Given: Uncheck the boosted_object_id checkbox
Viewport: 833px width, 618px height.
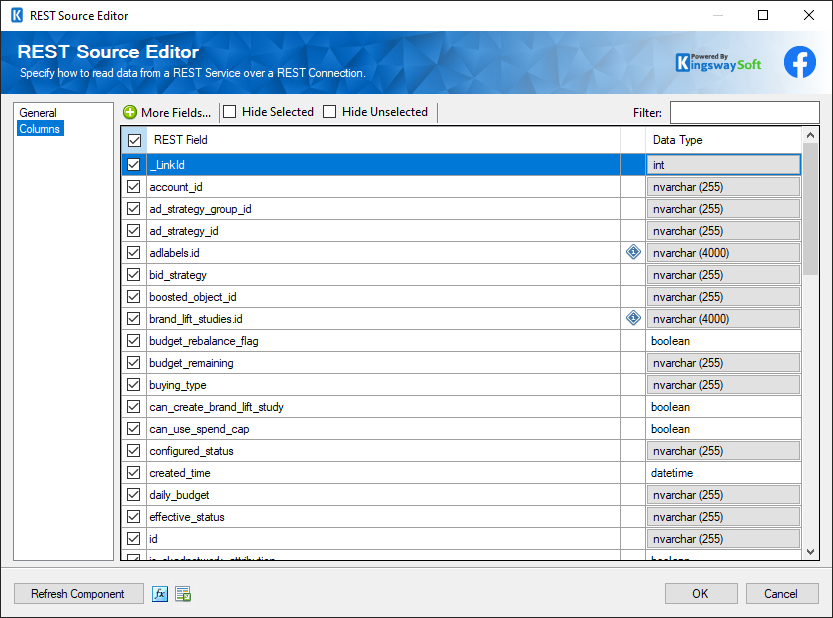Looking at the screenshot, I should pyautogui.click(x=133, y=297).
